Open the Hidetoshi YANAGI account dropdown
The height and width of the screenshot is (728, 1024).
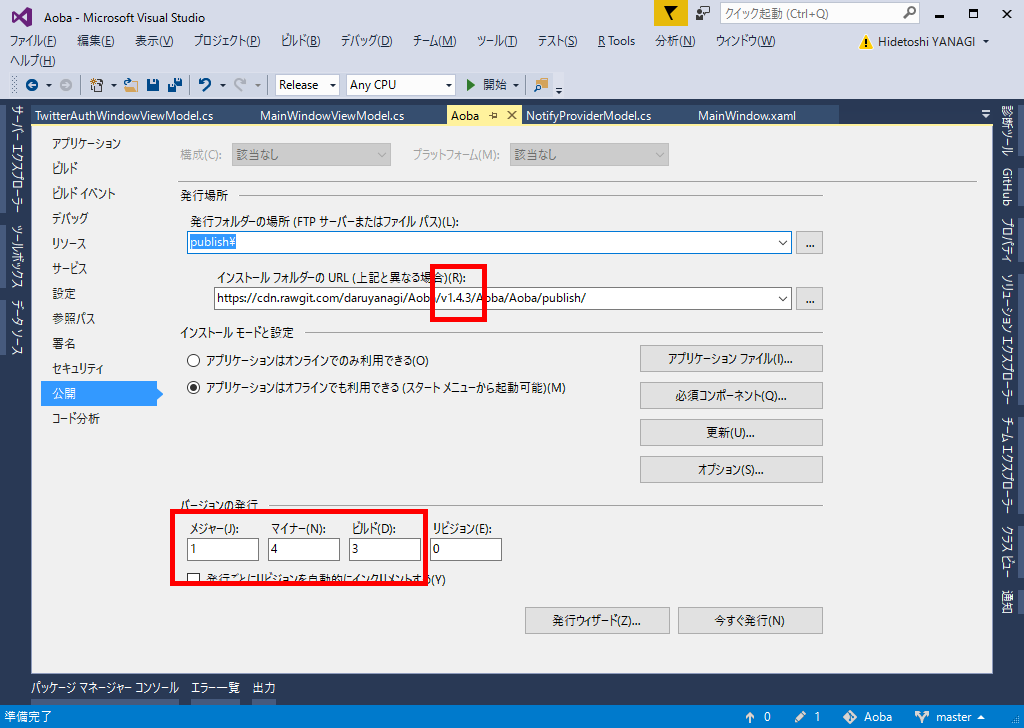pyautogui.click(x=986, y=42)
